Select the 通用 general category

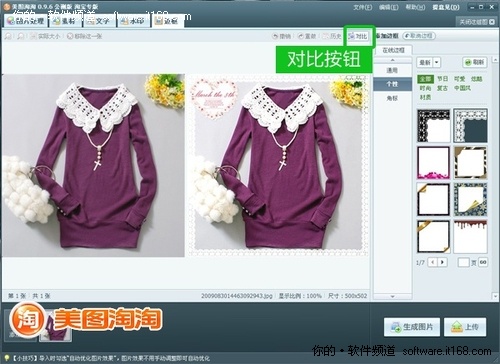(392, 70)
